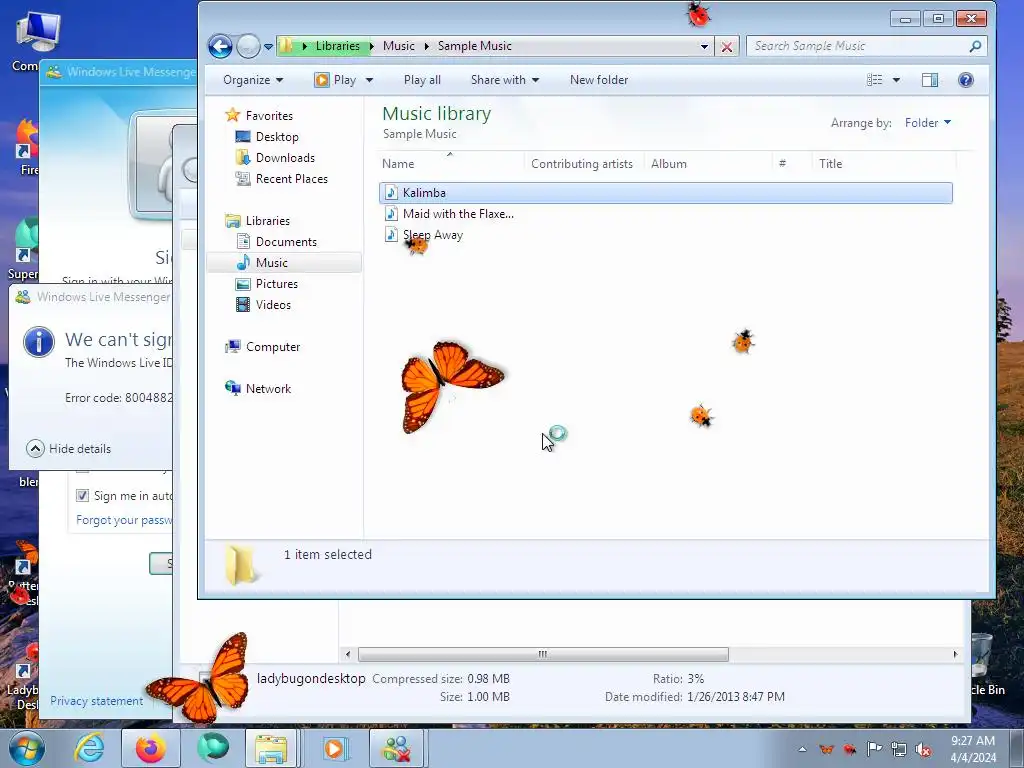Image resolution: width=1024 pixels, height=768 pixels.
Task: Sort by Contributing artists column
Action: pos(582,163)
